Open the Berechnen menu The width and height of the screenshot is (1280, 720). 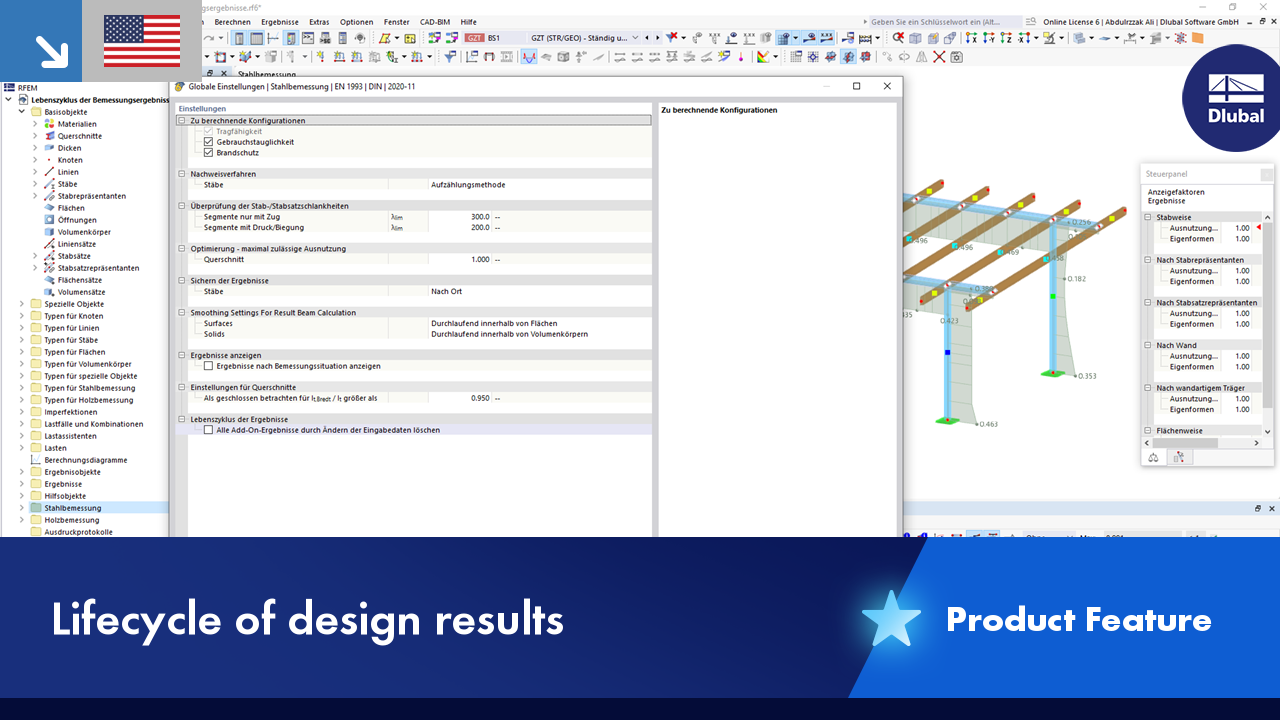point(232,21)
